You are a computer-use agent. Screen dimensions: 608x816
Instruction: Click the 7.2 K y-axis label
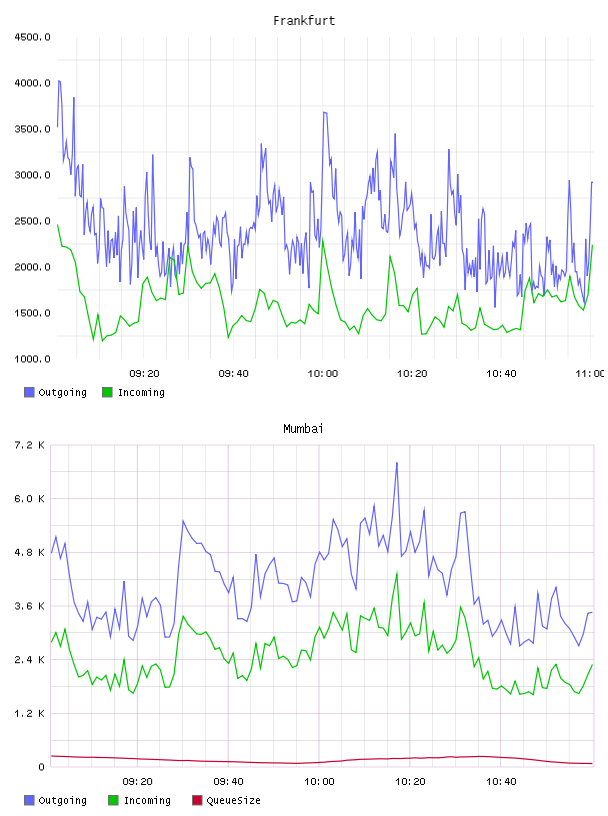tap(29, 445)
